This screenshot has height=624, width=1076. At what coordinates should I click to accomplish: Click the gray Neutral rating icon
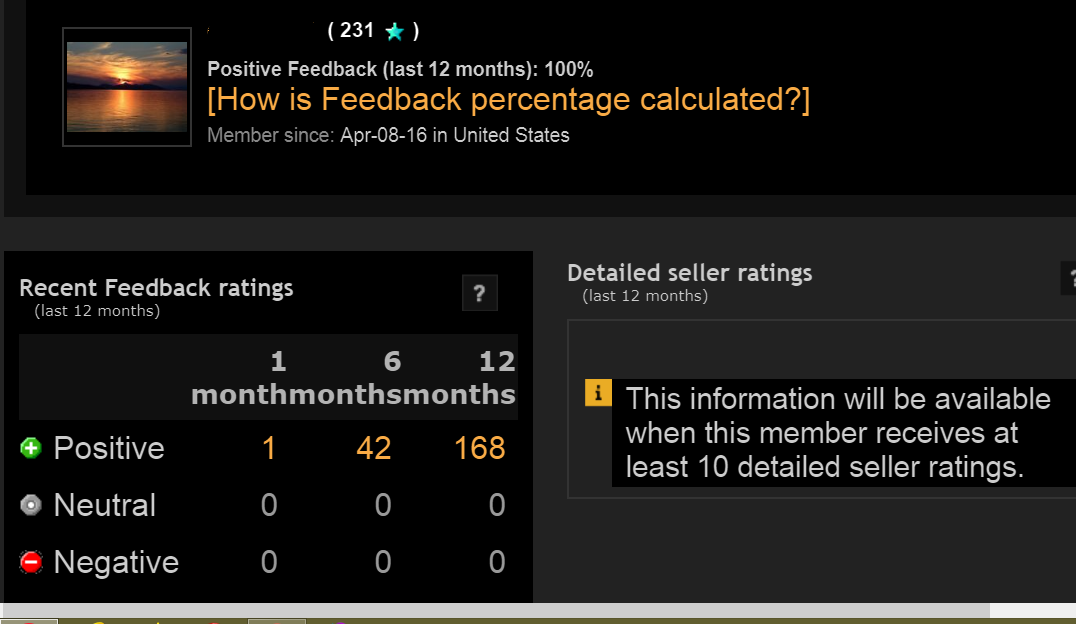(31, 505)
